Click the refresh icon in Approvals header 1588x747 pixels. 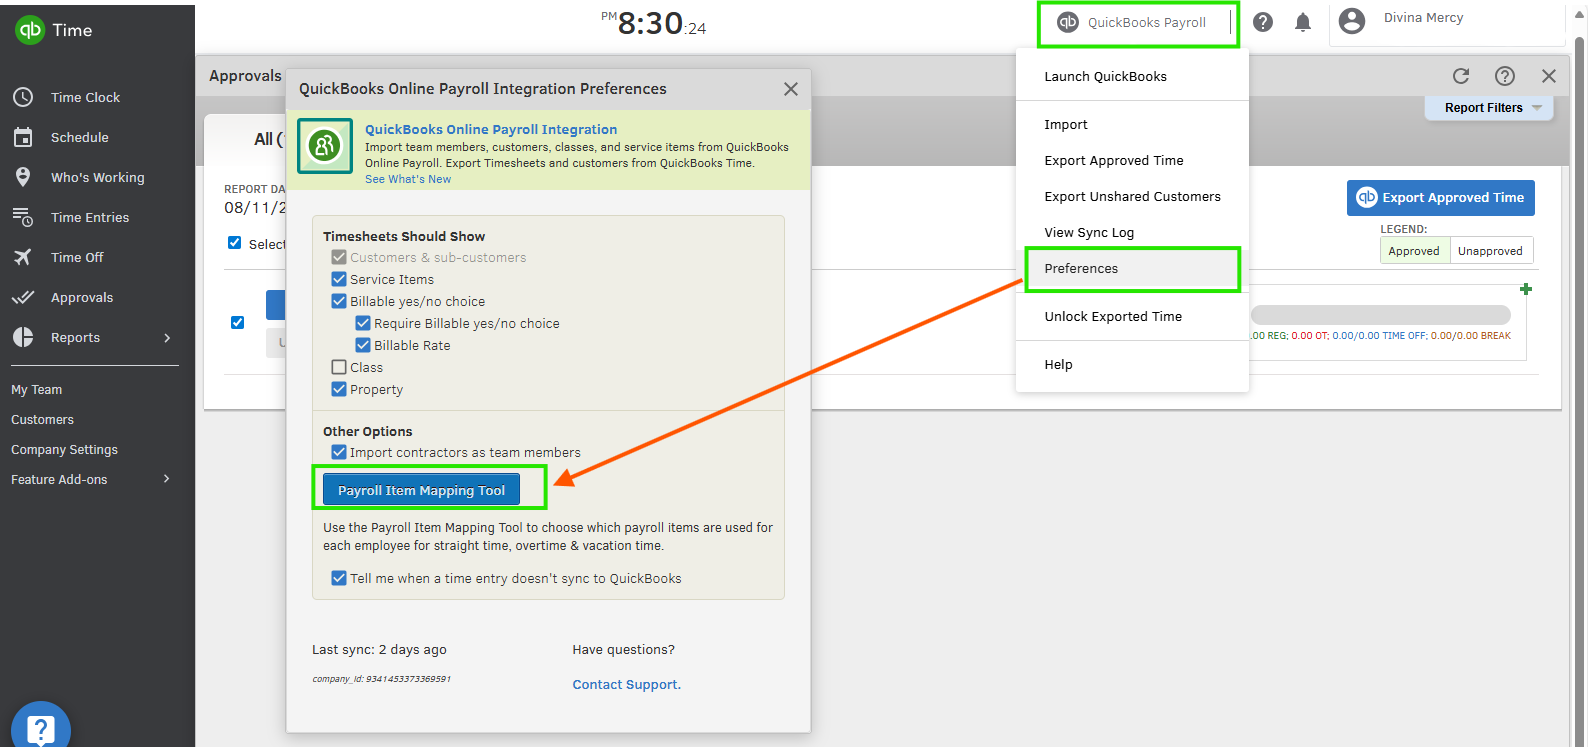point(1461,76)
